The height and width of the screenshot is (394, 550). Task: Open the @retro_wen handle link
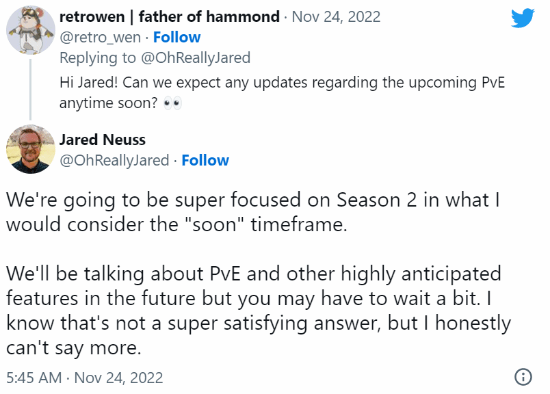coord(100,38)
